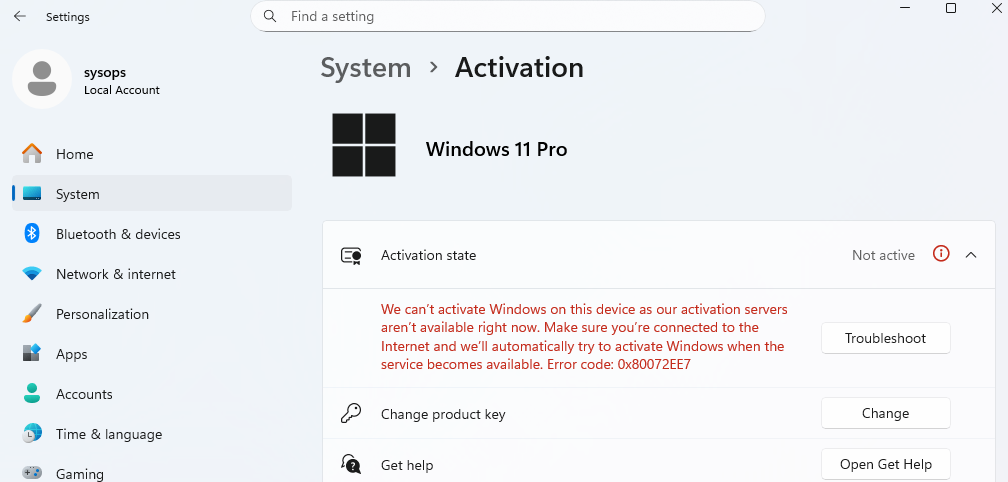Click the back arrow in Settings
The height and width of the screenshot is (482, 1008).
coord(20,17)
